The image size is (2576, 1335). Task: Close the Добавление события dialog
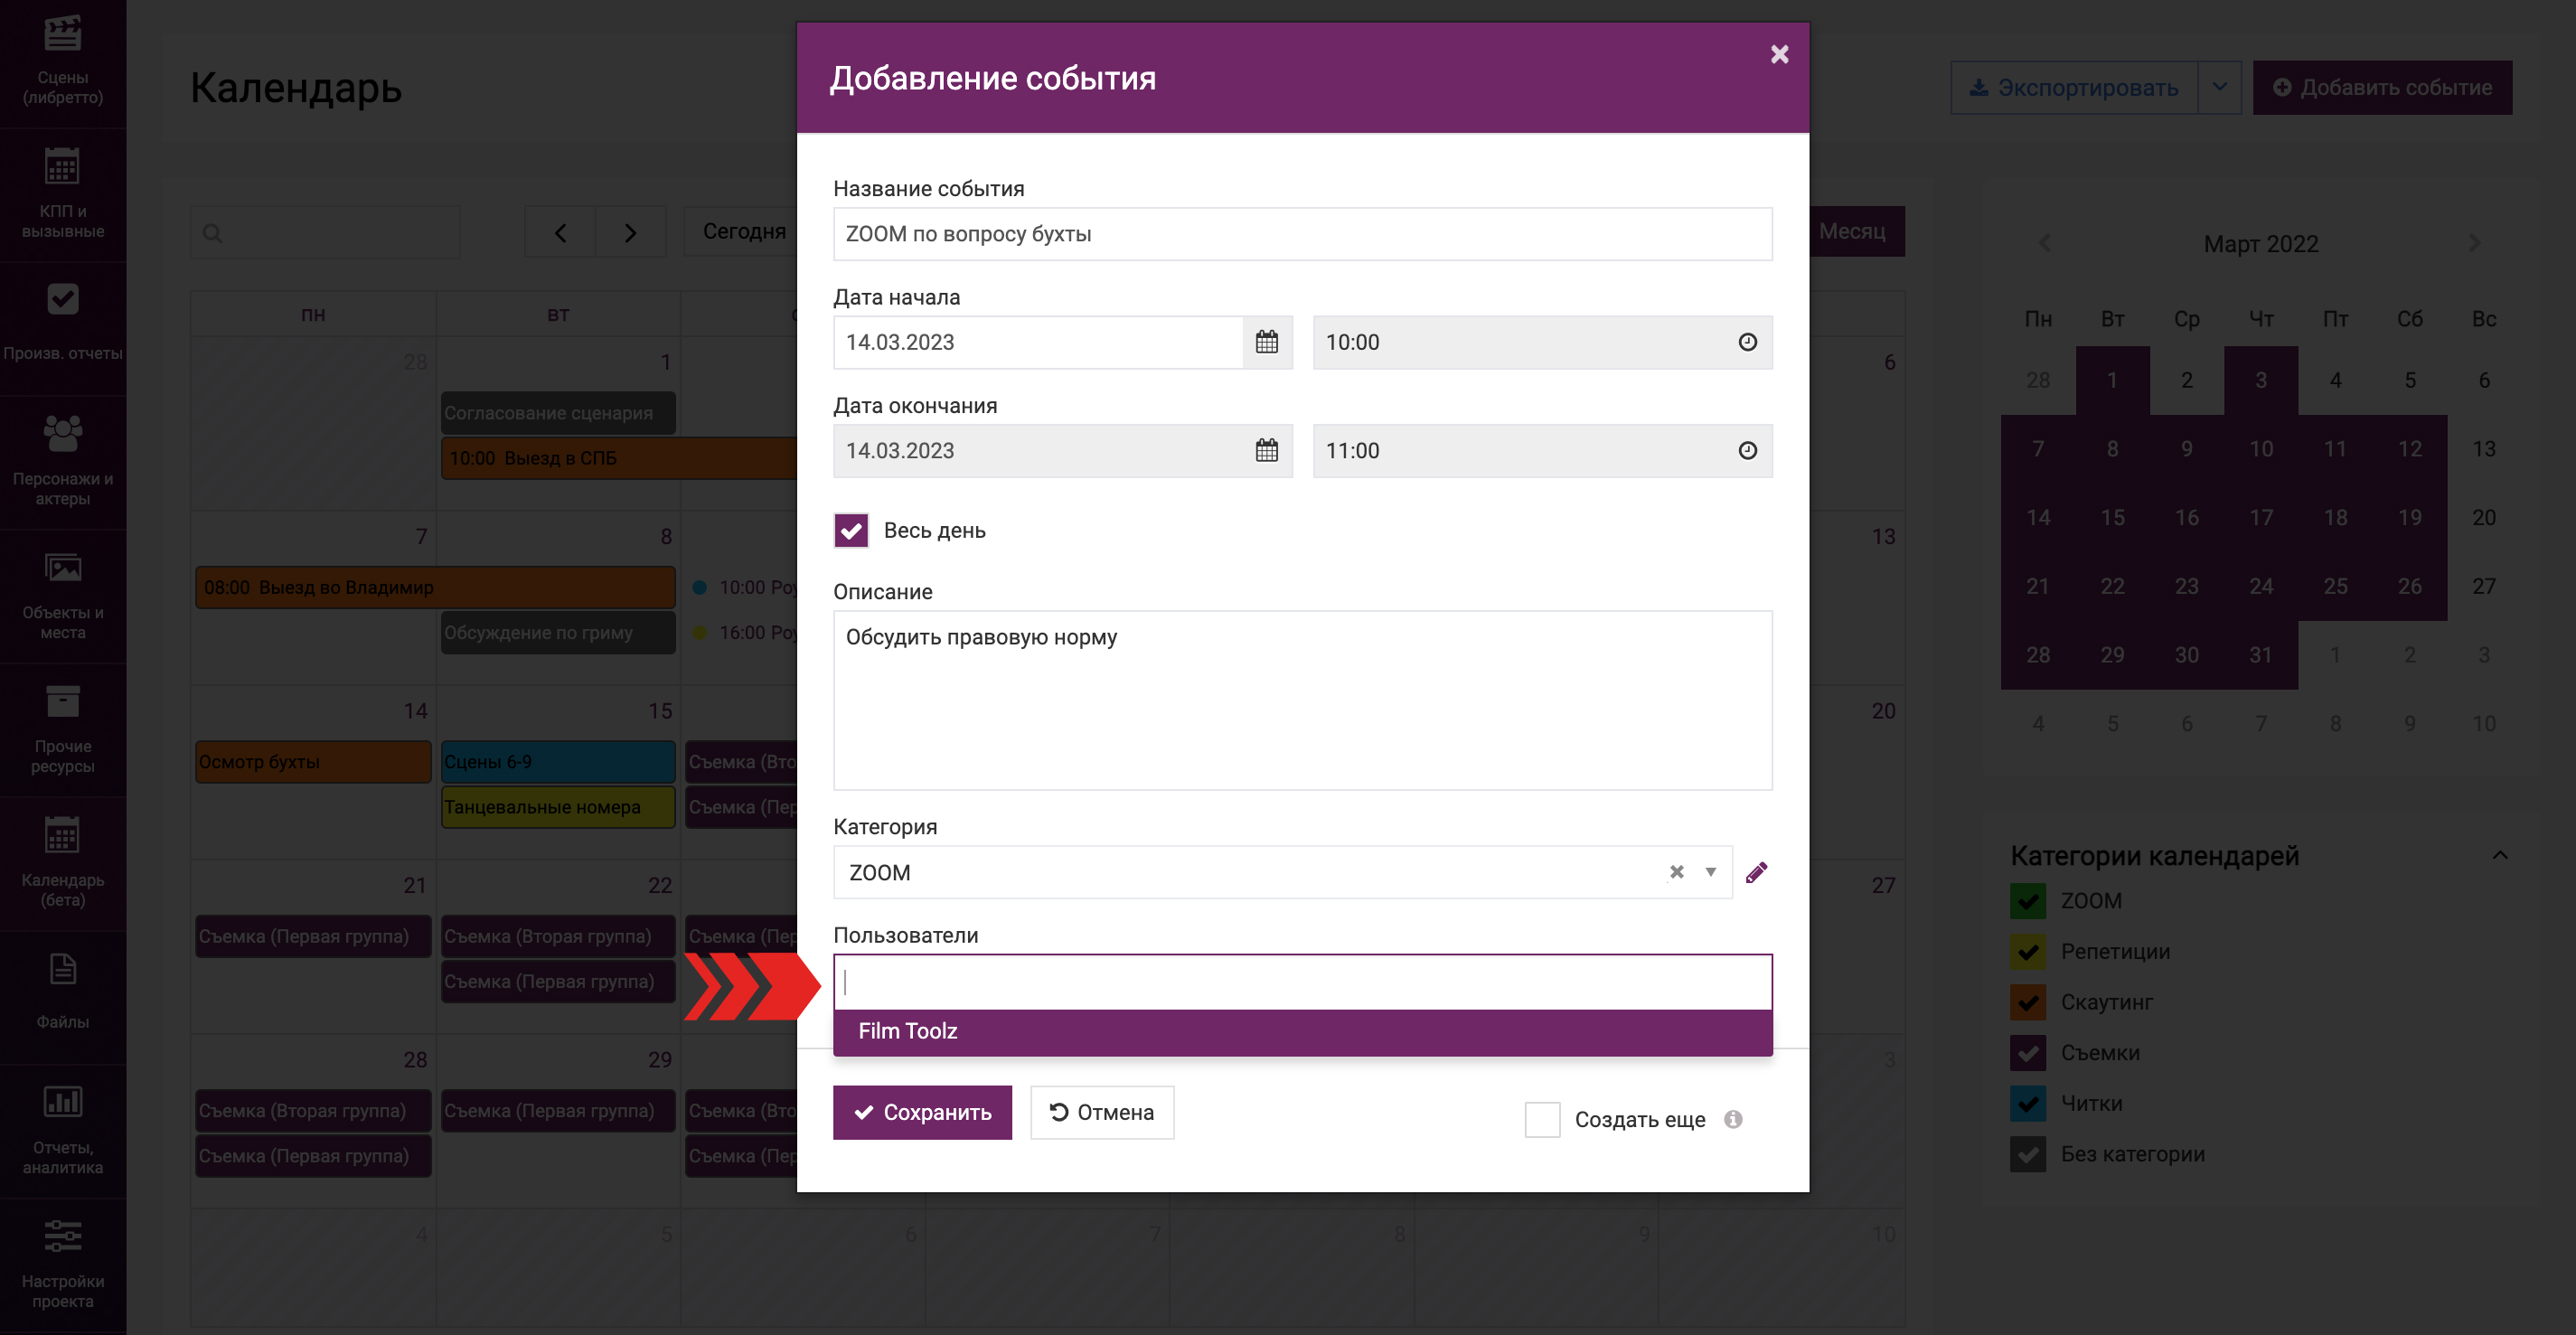1779,54
